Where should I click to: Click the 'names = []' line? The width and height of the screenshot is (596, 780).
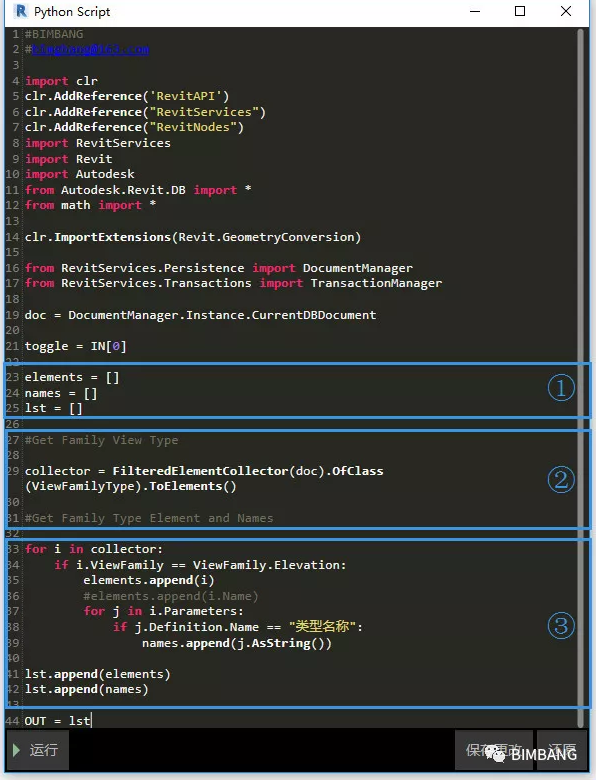[61, 393]
